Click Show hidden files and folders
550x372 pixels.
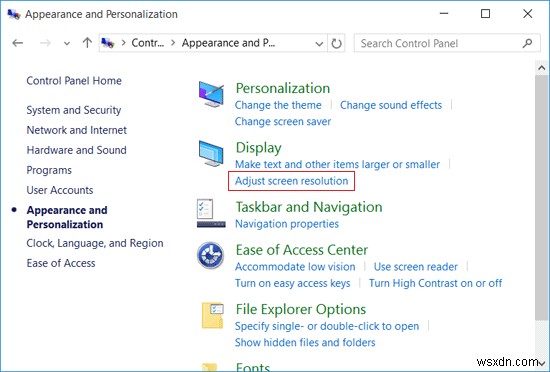305,343
